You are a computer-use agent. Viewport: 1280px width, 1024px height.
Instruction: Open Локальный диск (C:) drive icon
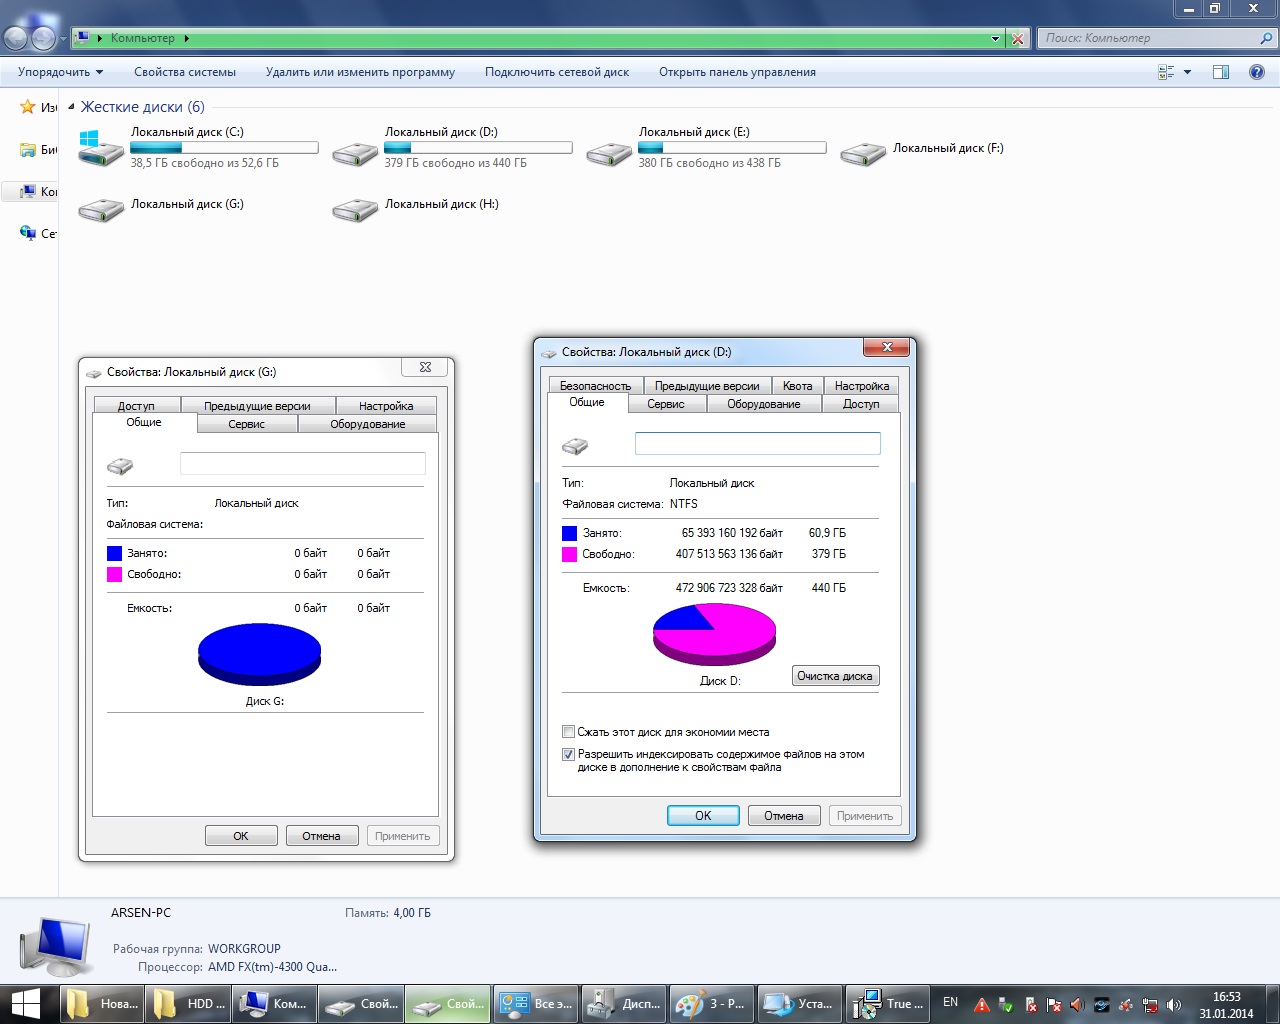point(101,149)
